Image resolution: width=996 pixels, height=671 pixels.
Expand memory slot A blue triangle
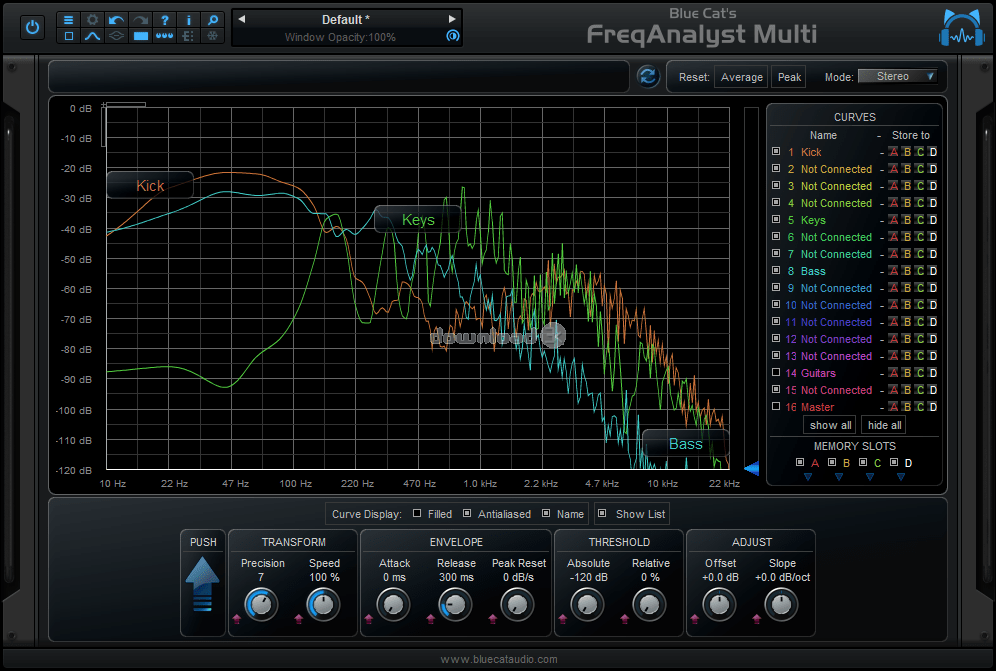tap(808, 477)
